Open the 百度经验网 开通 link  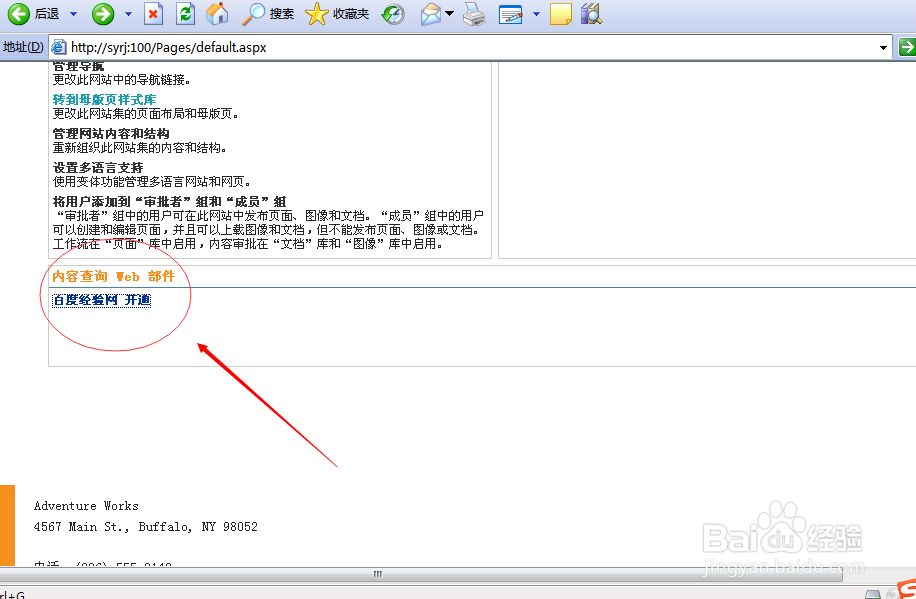click(102, 300)
